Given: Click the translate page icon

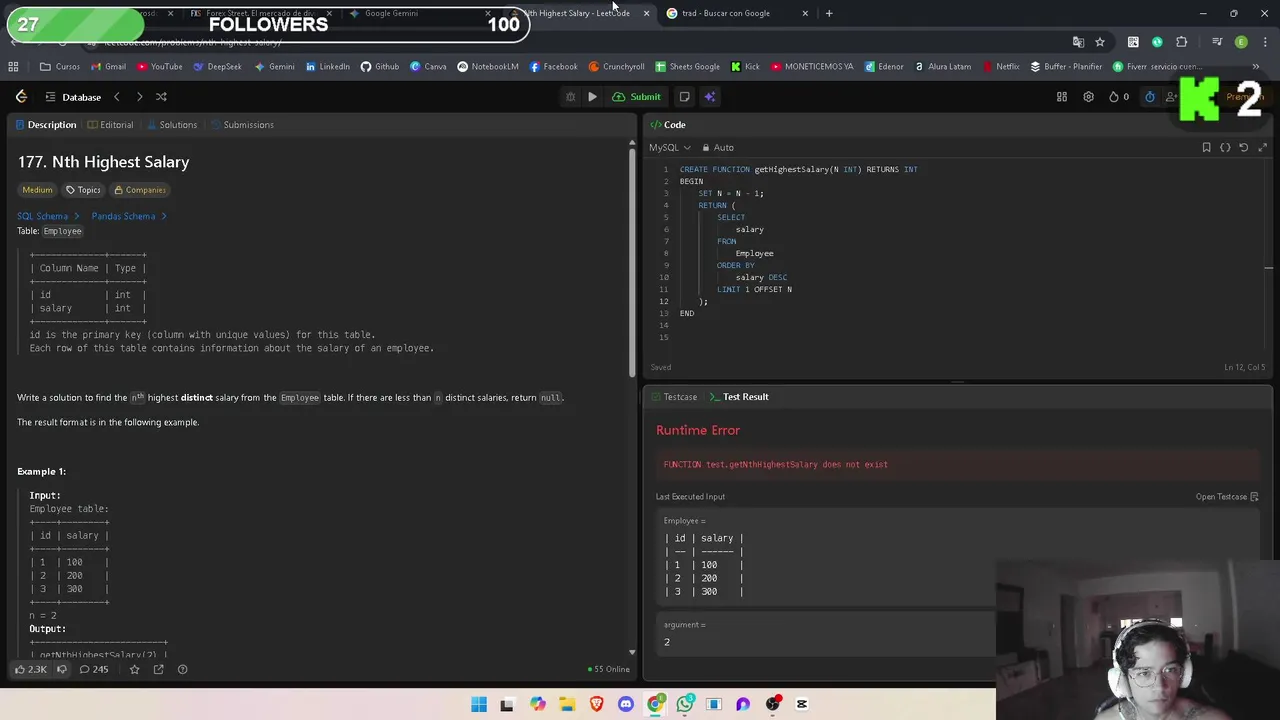Looking at the screenshot, I should coord(1078,42).
